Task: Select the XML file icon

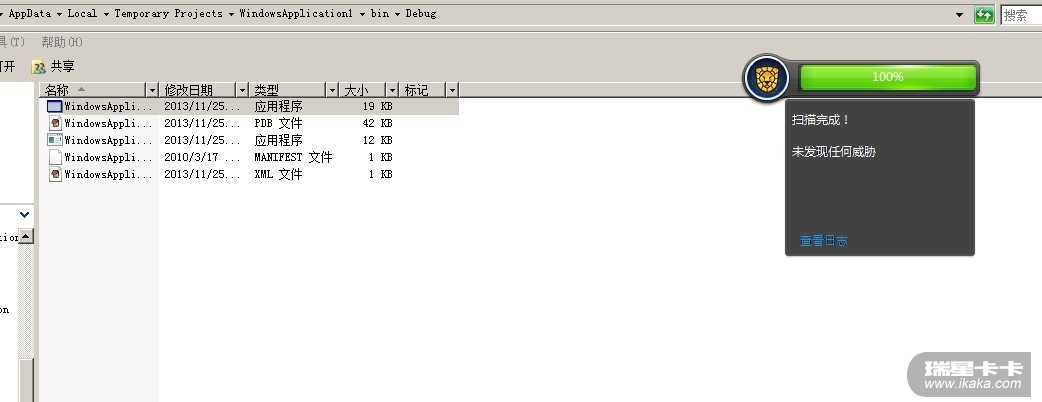Action: tap(55, 174)
